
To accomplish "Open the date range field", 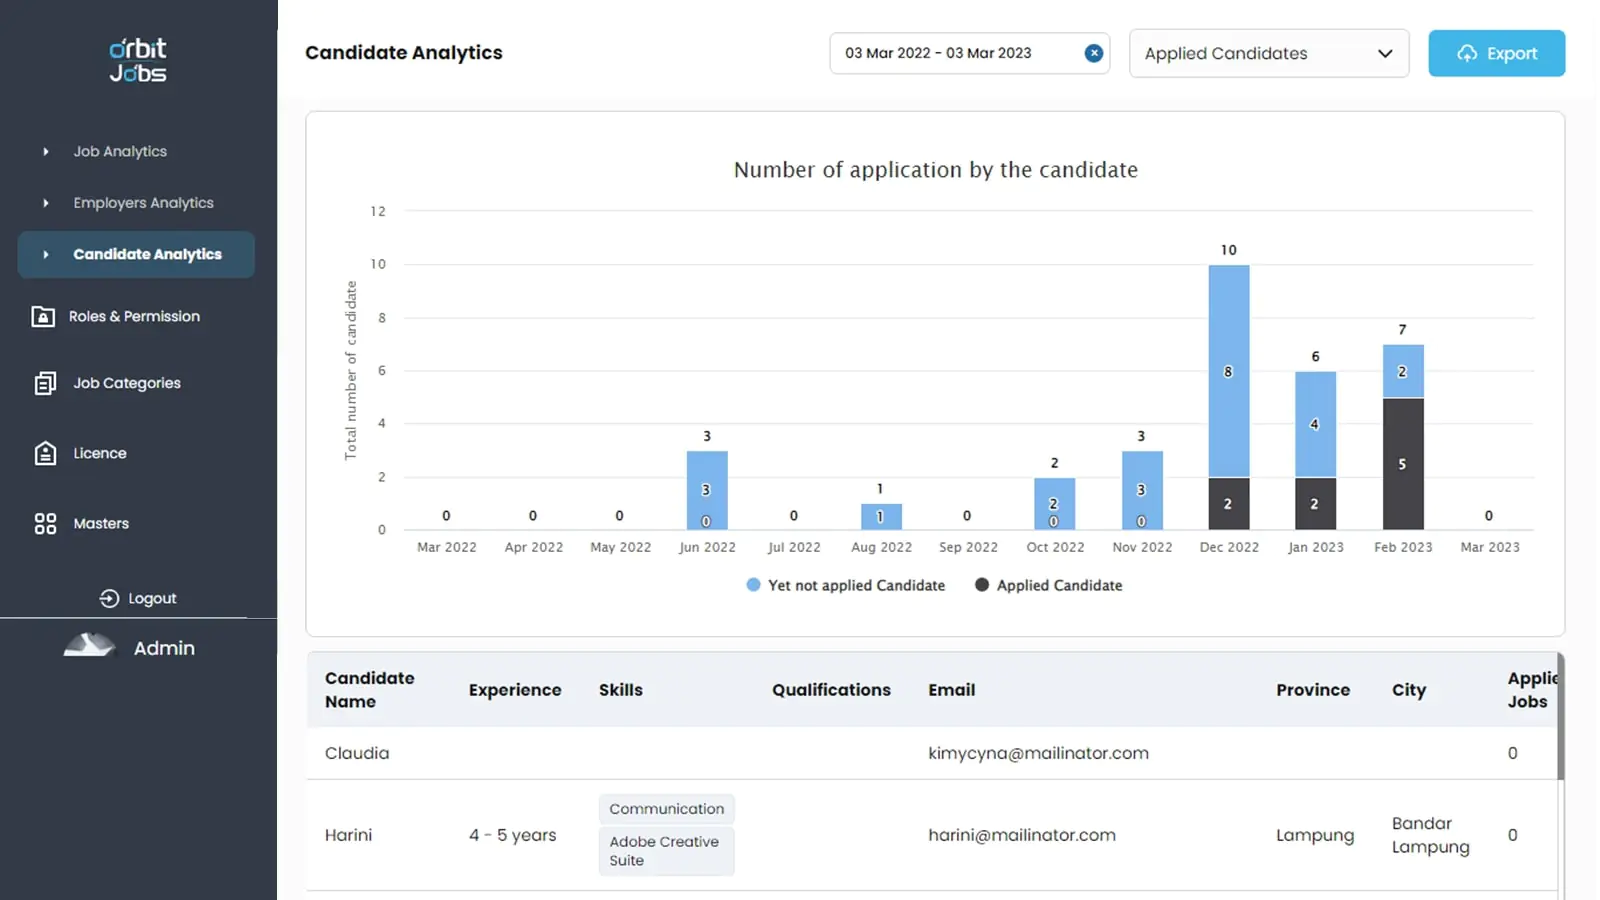I will (969, 53).
